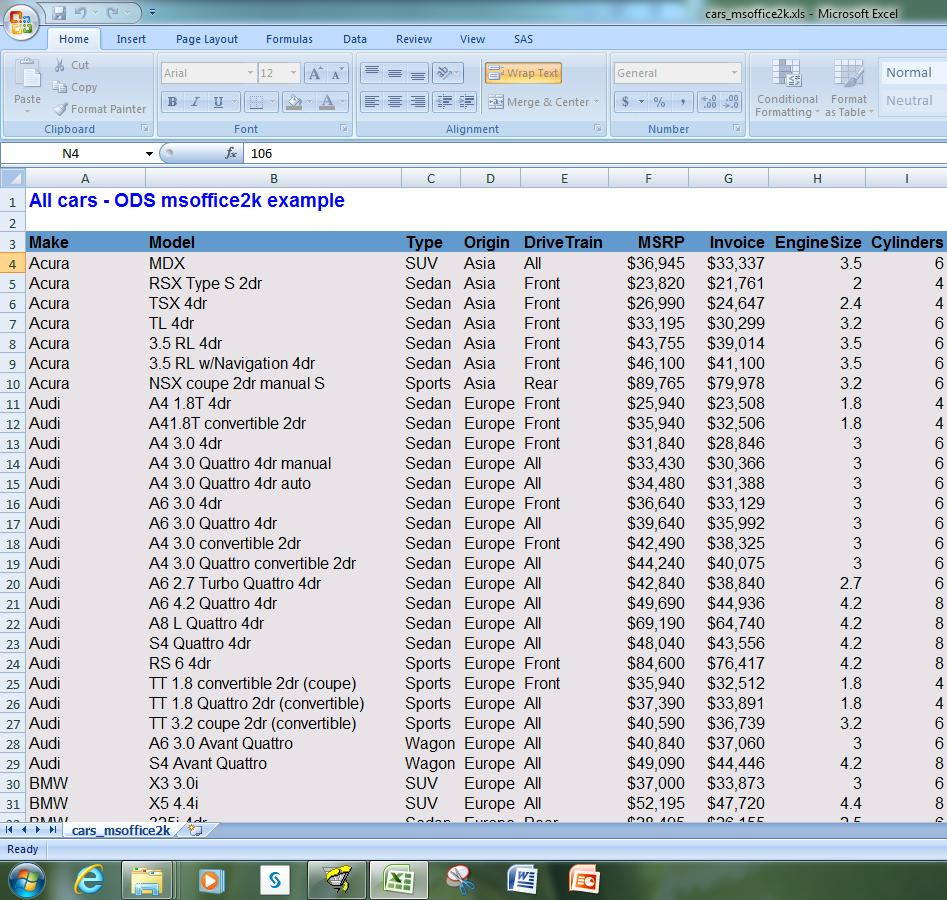Apply the Normal cell style
Screen dimensions: 947x900
click(x=908, y=72)
